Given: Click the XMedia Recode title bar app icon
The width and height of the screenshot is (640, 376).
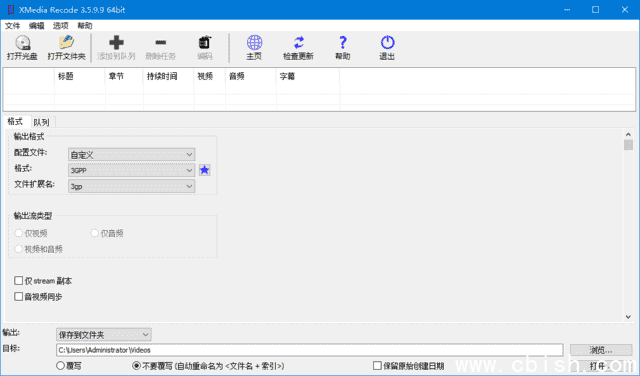Looking at the screenshot, I should click(x=11, y=10).
